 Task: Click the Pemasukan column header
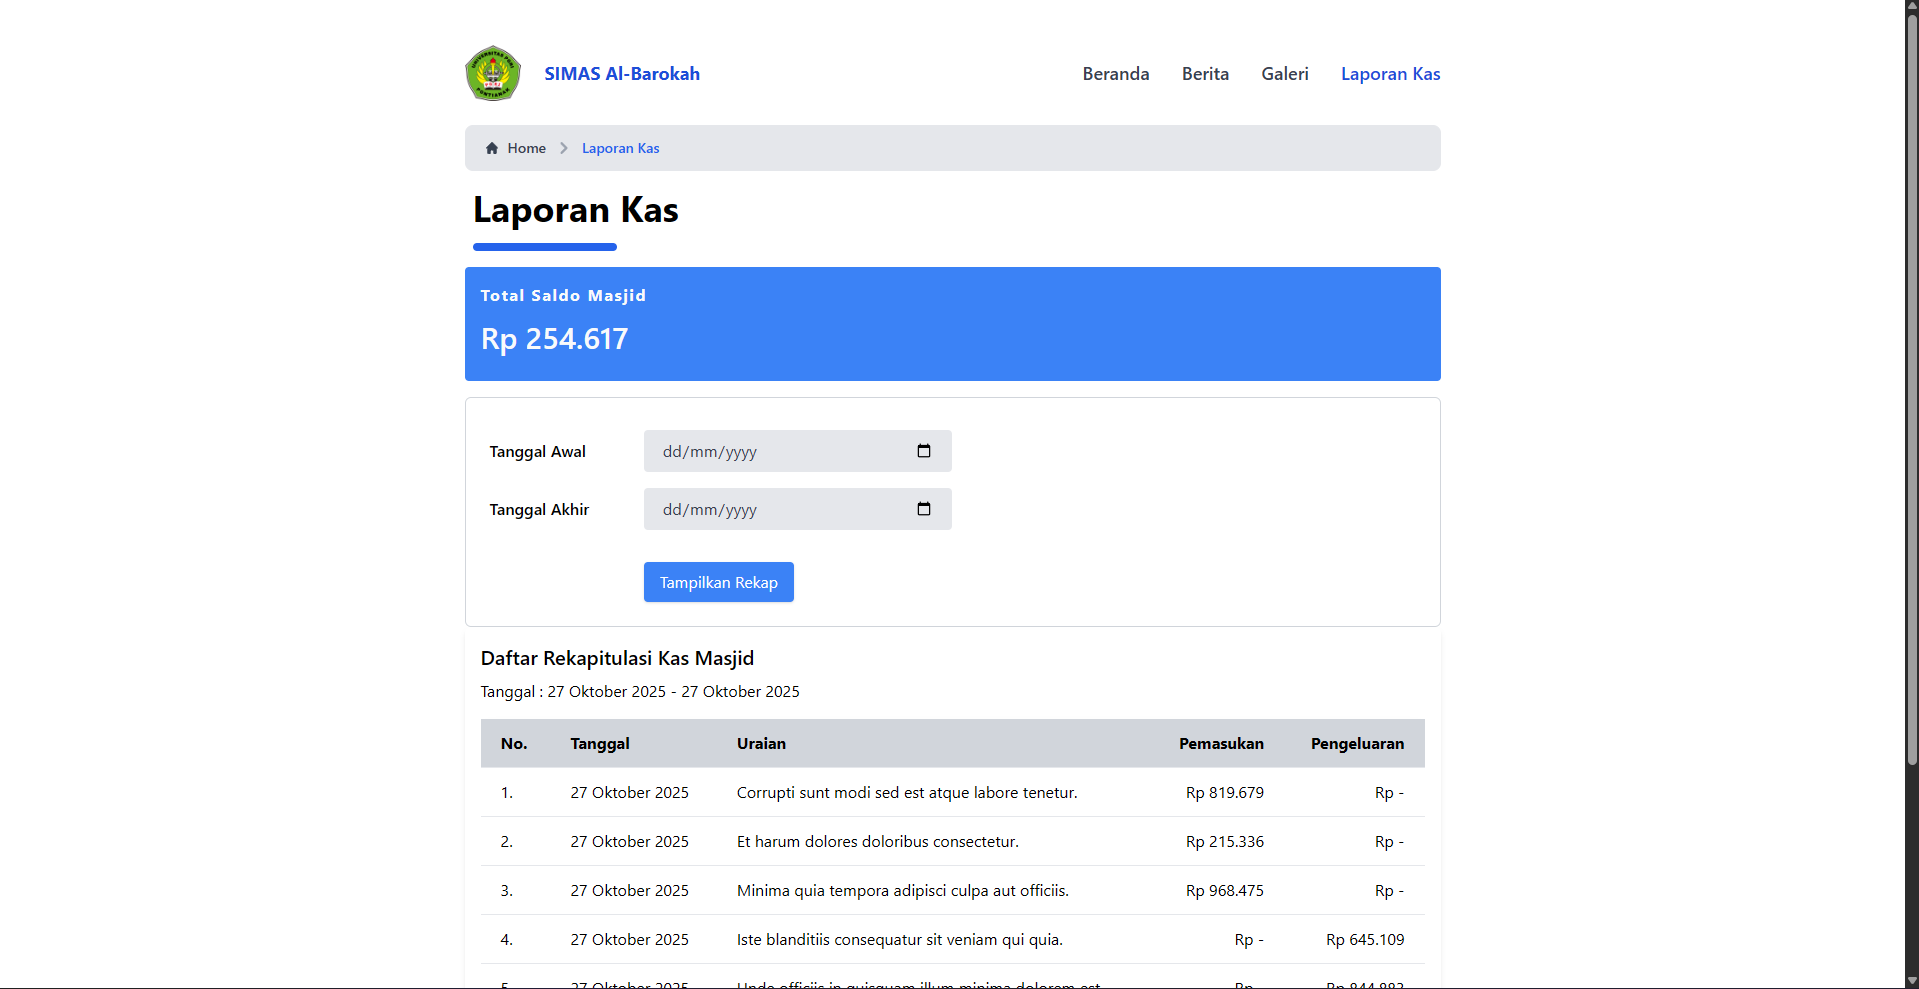point(1220,743)
